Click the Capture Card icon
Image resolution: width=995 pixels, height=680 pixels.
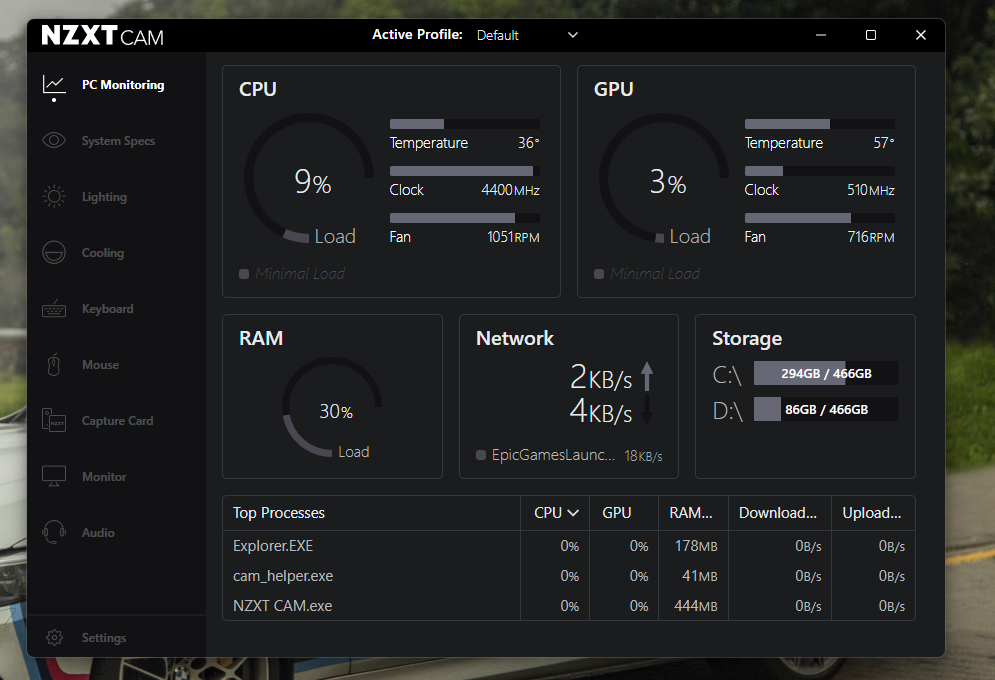pos(54,421)
